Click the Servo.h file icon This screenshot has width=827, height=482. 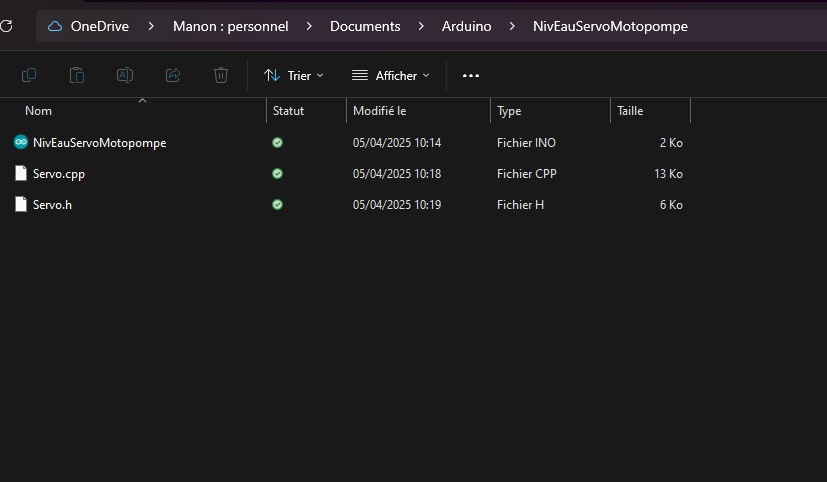[21, 205]
